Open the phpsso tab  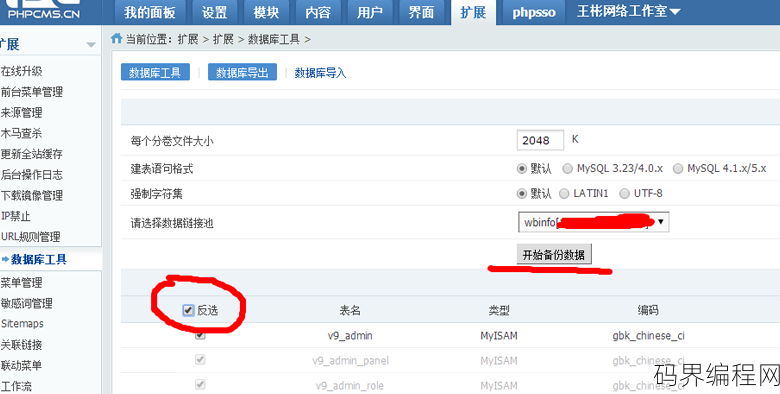[534, 12]
